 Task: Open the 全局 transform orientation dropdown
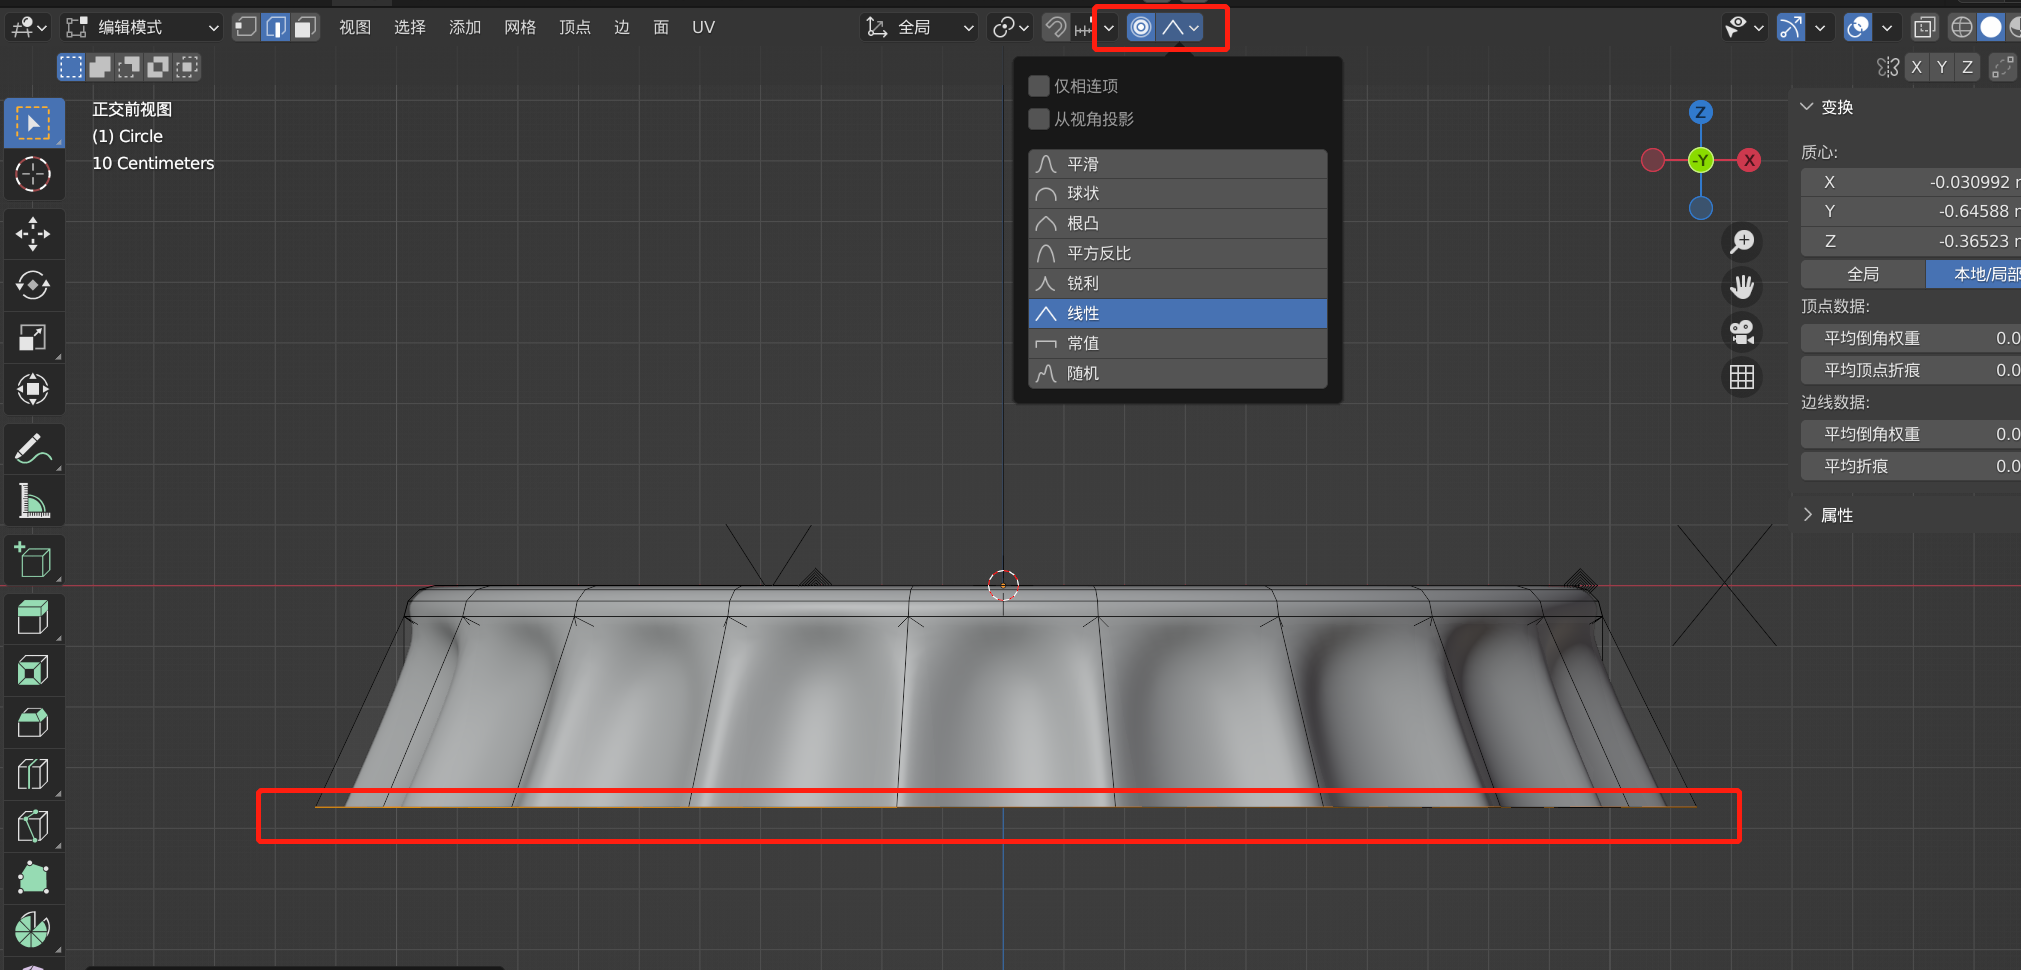(919, 27)
